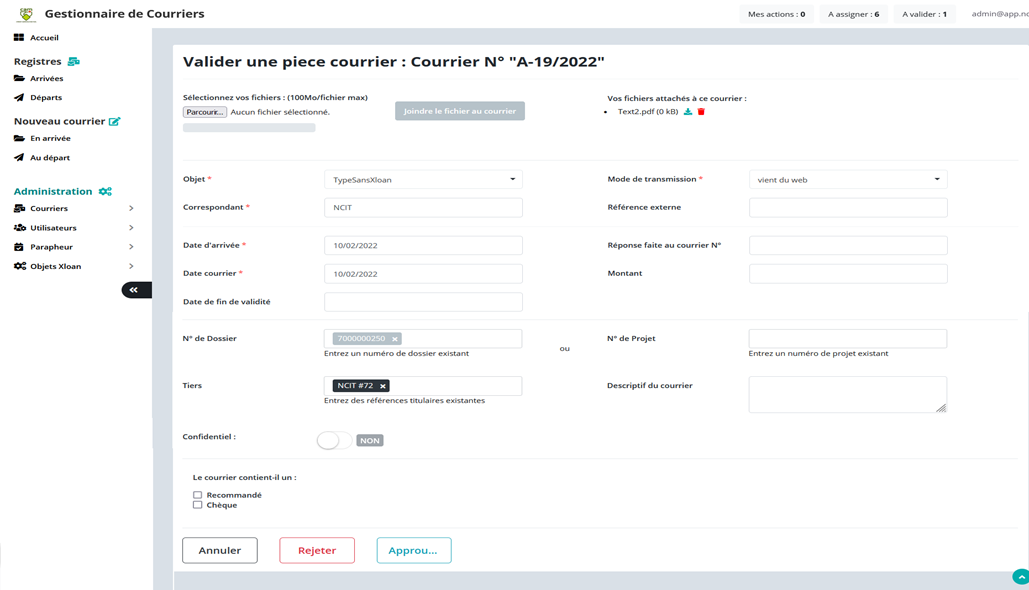Go to Accueil in sidebar
Image resolution: width=1029 pixels, height=590 pixels.
coord(44,38)
